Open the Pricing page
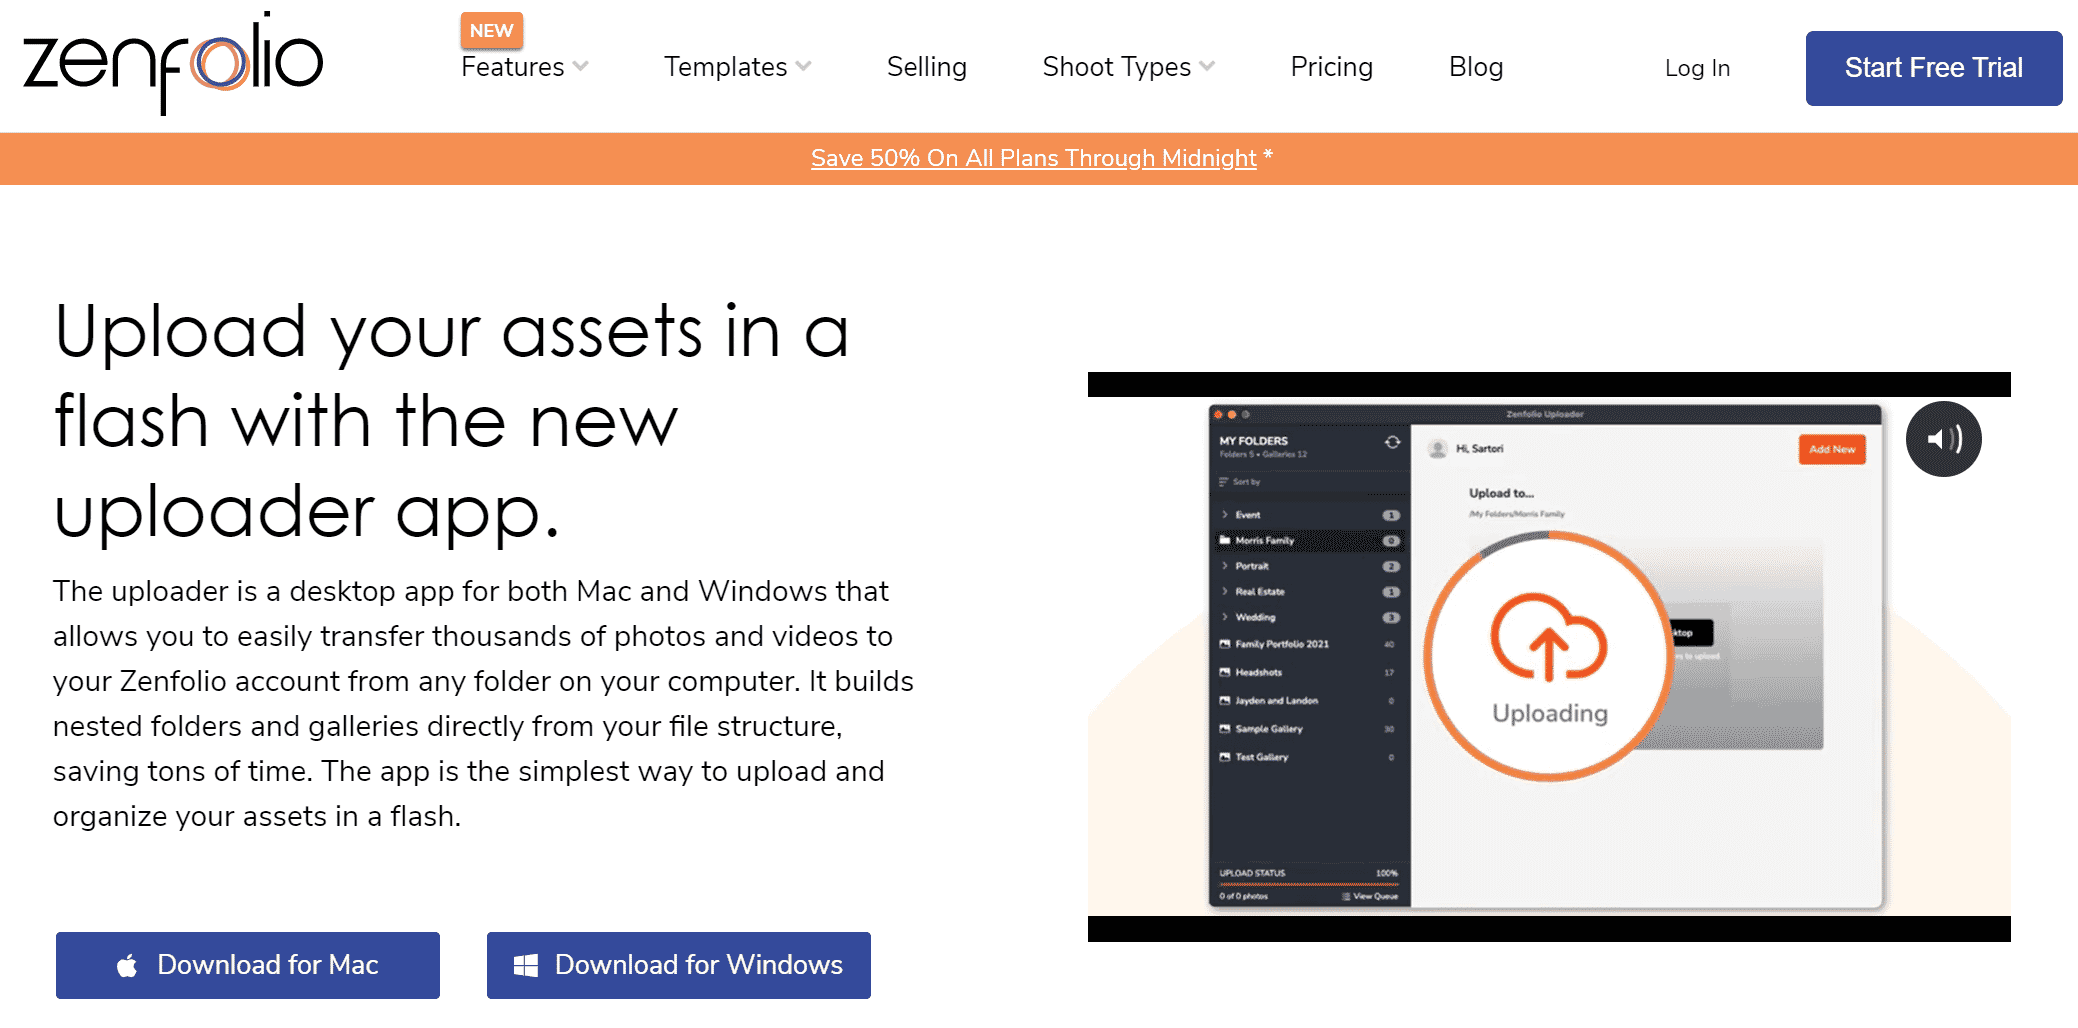This screenshot has height=1028, width=2078. coord(1331,67)
